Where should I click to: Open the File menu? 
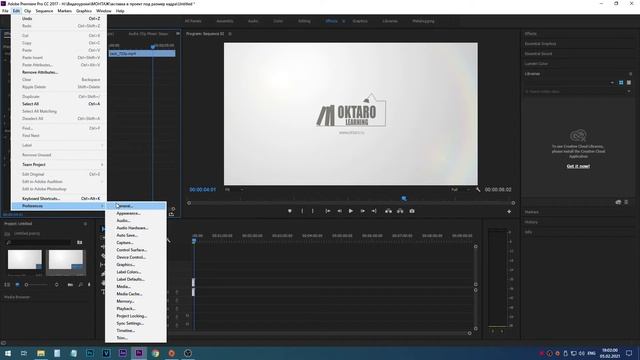(5, 11)
